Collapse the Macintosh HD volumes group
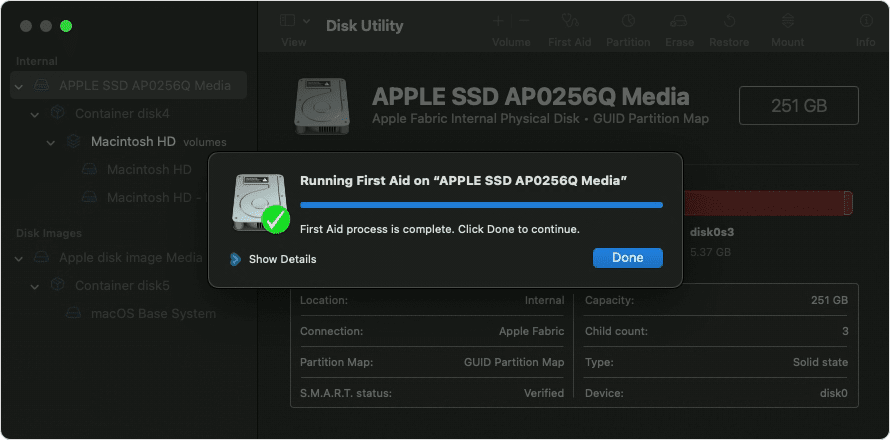This screenshot has width=890, height=440. [x=51, y=142]
